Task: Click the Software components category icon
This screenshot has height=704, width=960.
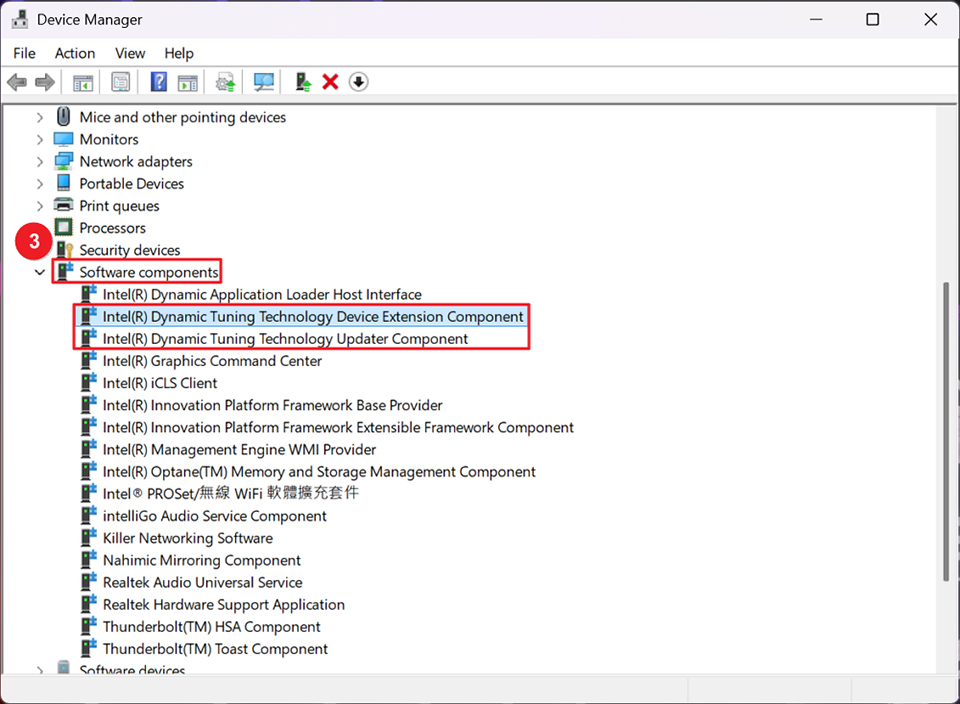Action: (65, 271)
